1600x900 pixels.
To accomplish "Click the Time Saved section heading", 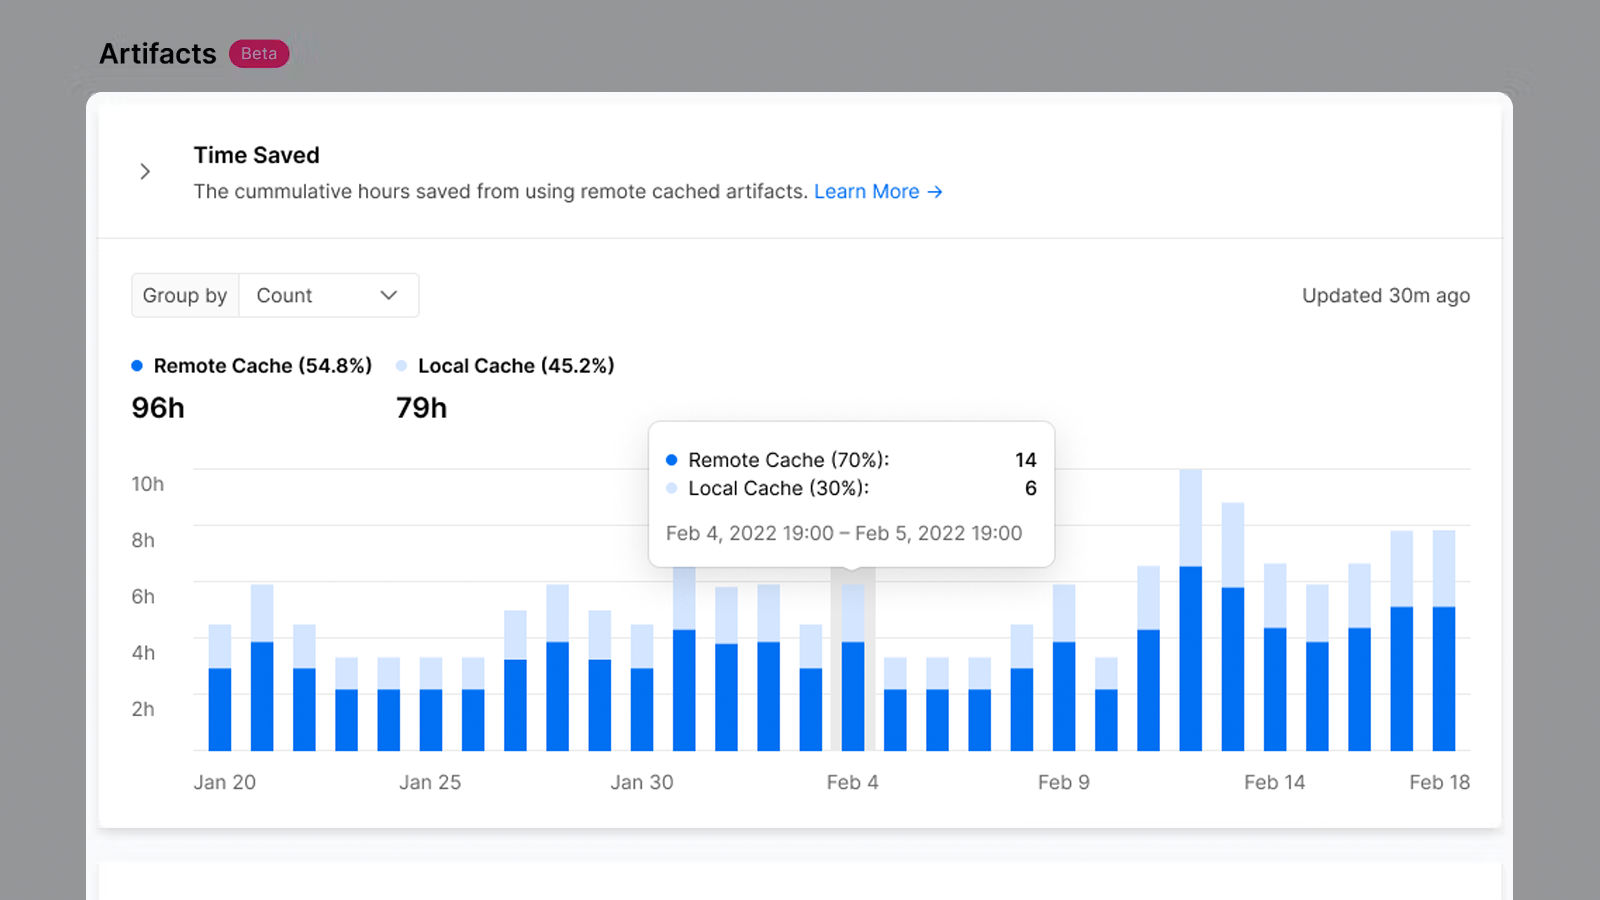I will pos(256,155).
